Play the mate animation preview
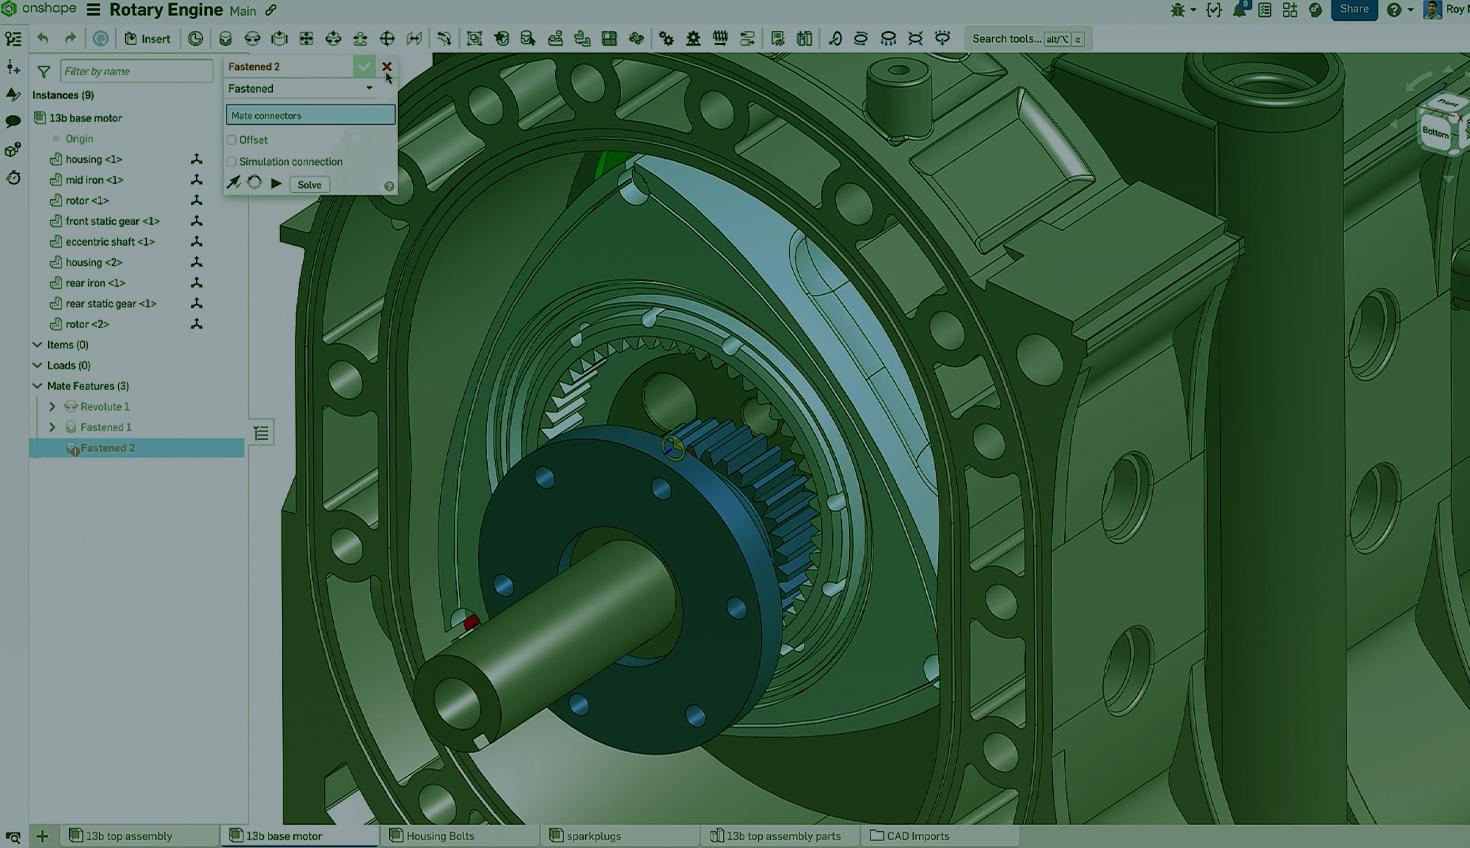This screenshot has height=848, width=1470. point(276,184)
